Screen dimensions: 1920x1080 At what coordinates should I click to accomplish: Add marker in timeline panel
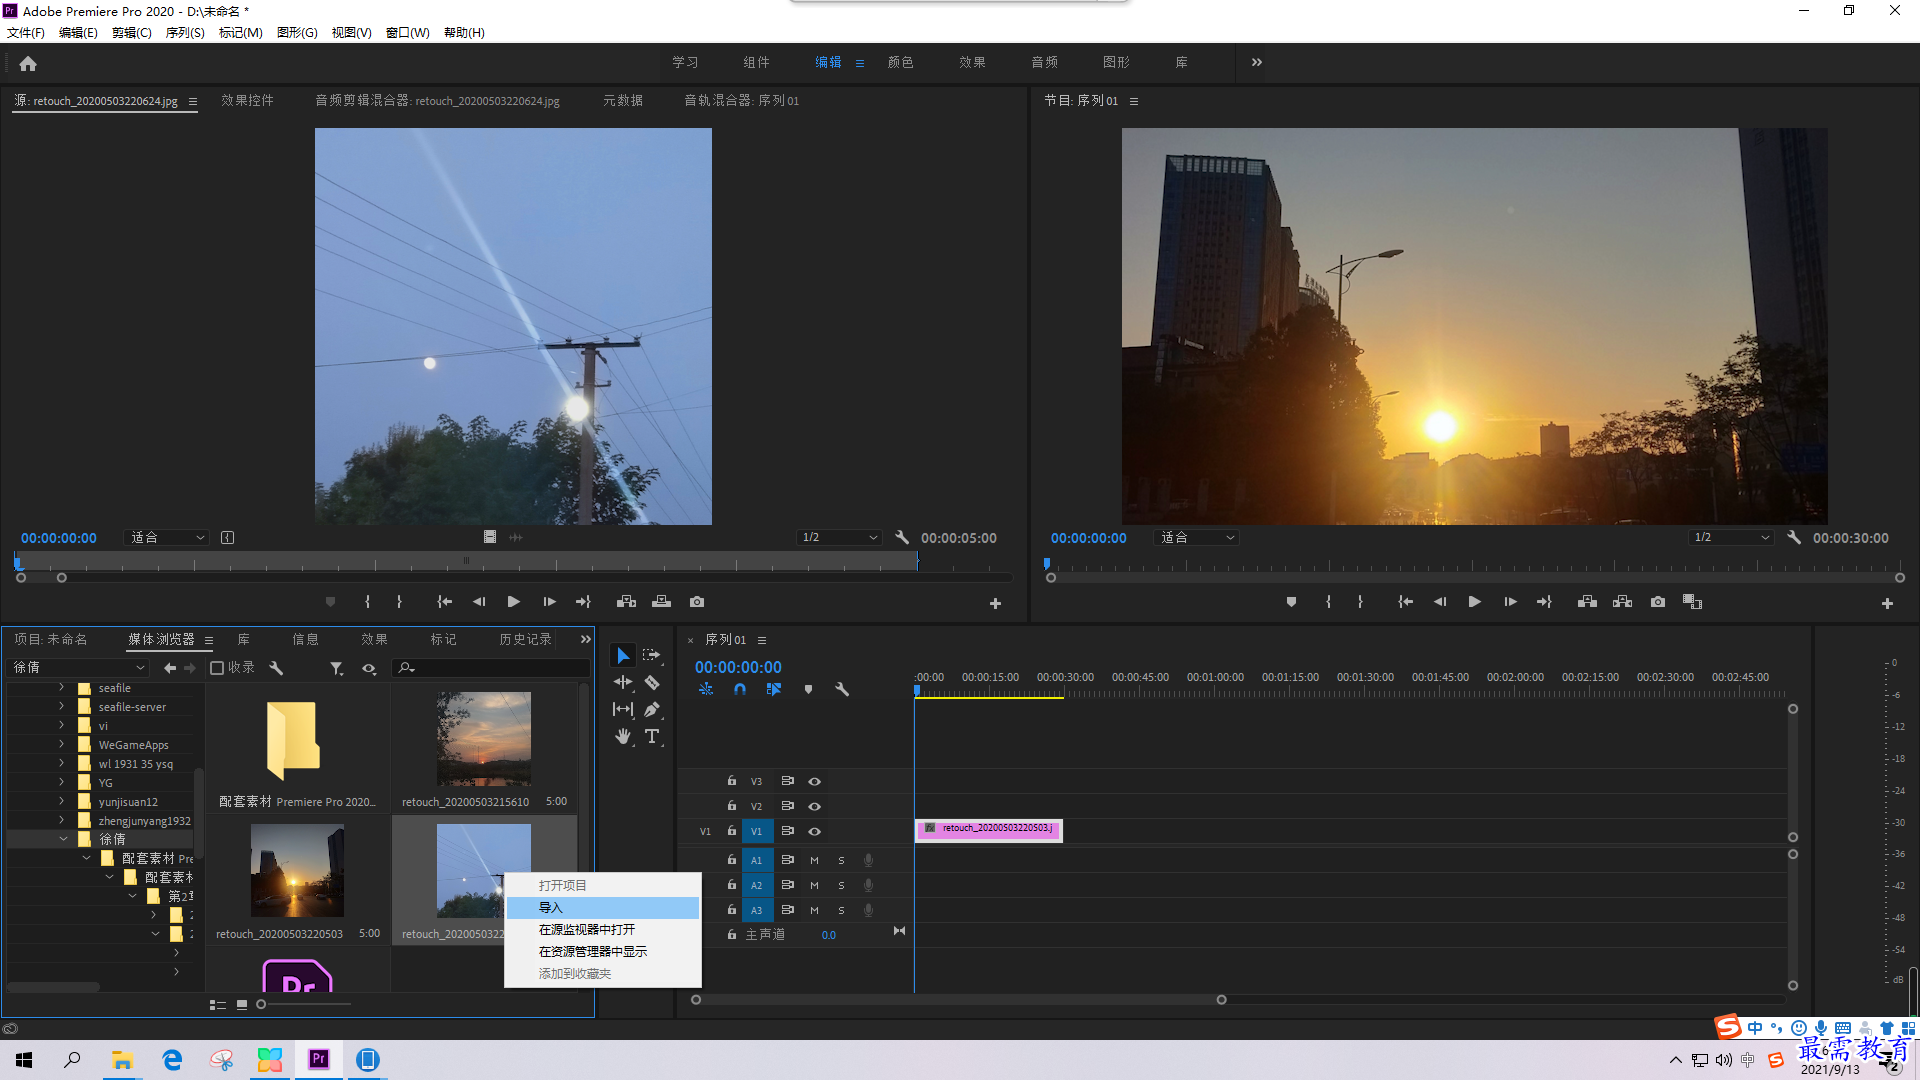(x=808, y=689)
